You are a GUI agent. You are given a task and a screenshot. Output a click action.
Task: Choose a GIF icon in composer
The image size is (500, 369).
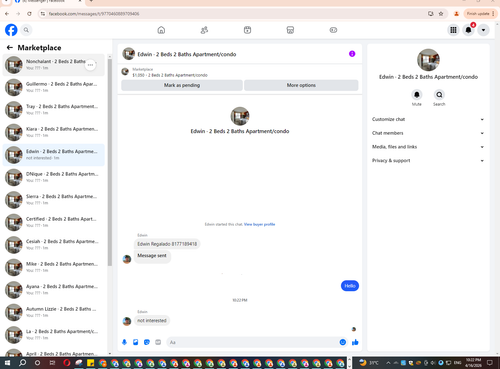pyautogui.click(x=158, y=342)
